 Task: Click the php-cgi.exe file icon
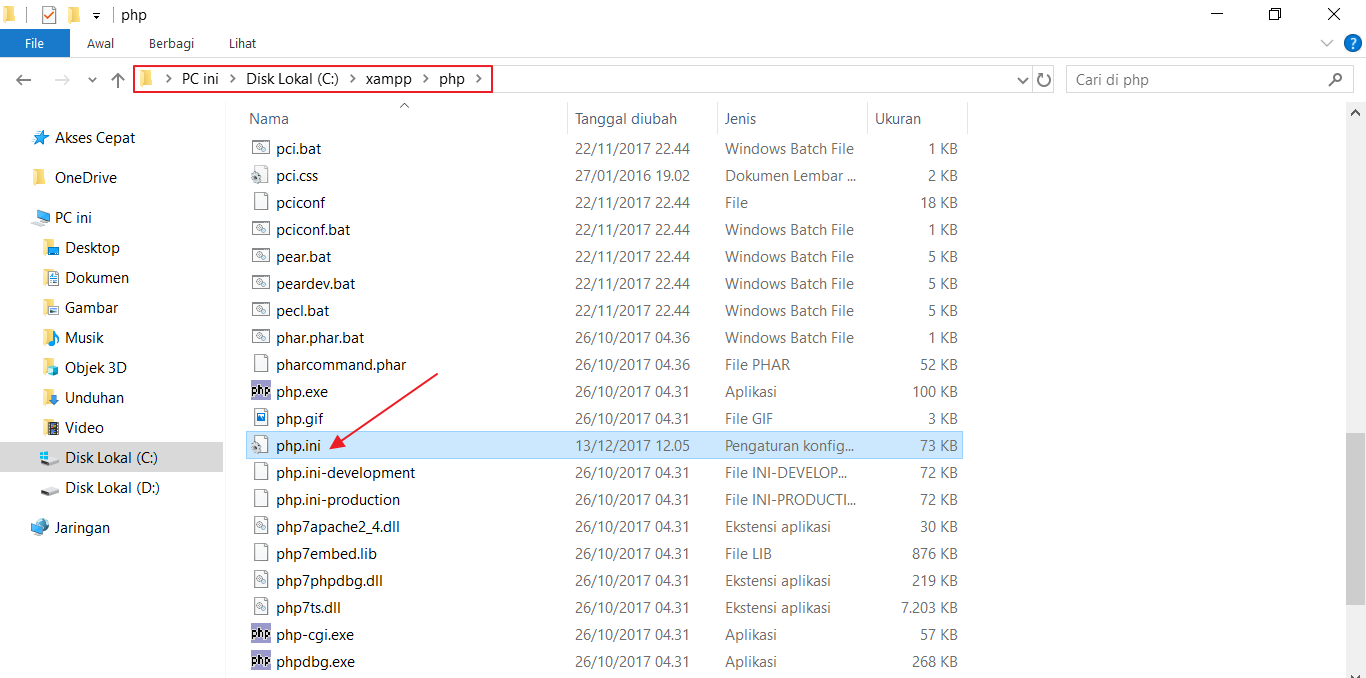[x=260, y=634]
